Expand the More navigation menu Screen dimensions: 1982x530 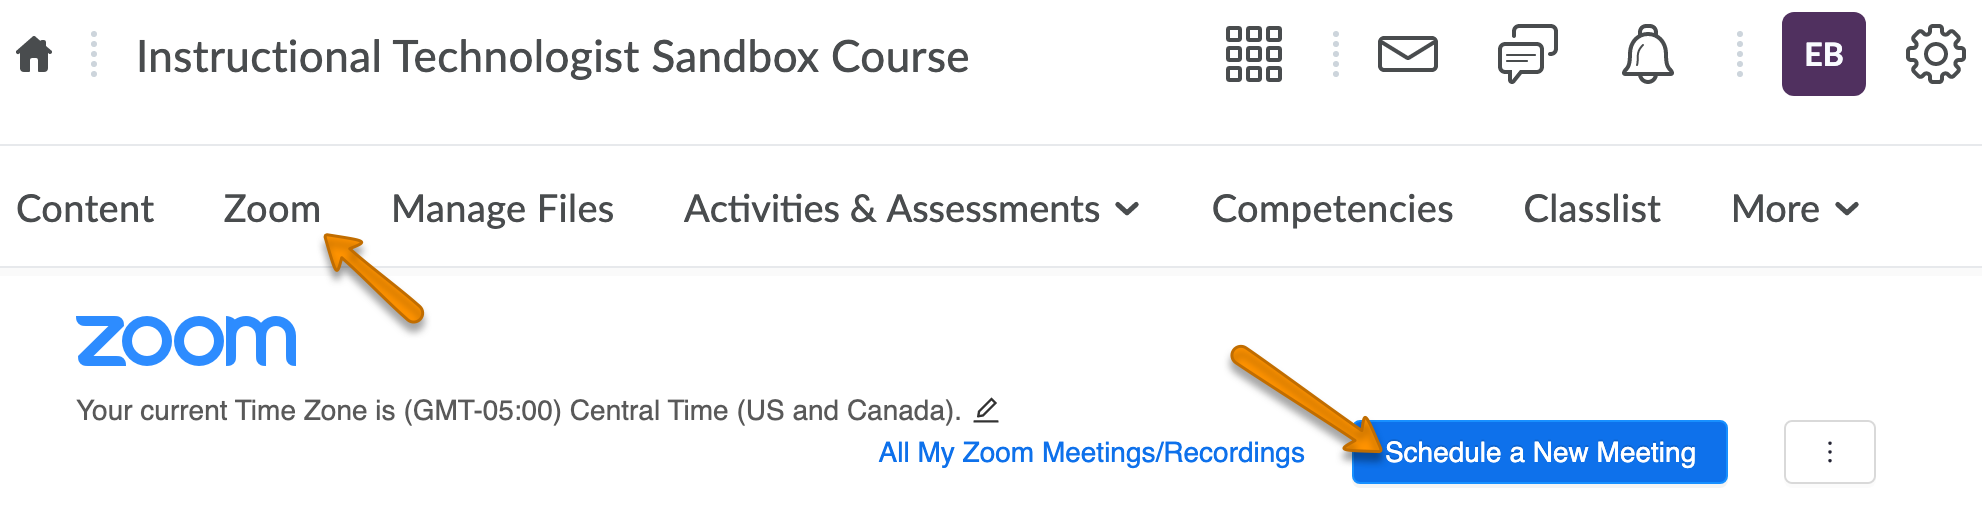[1795, 209]
